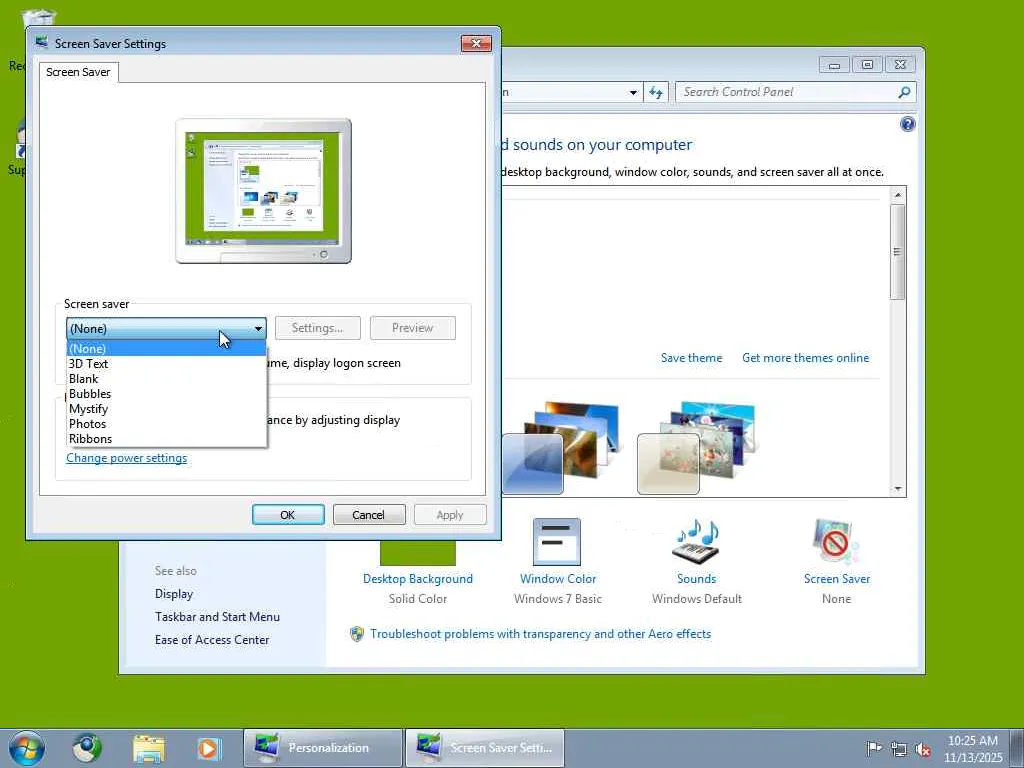Click the theme list scroll down arrow

pyautogui.click(x=898, y=488)
